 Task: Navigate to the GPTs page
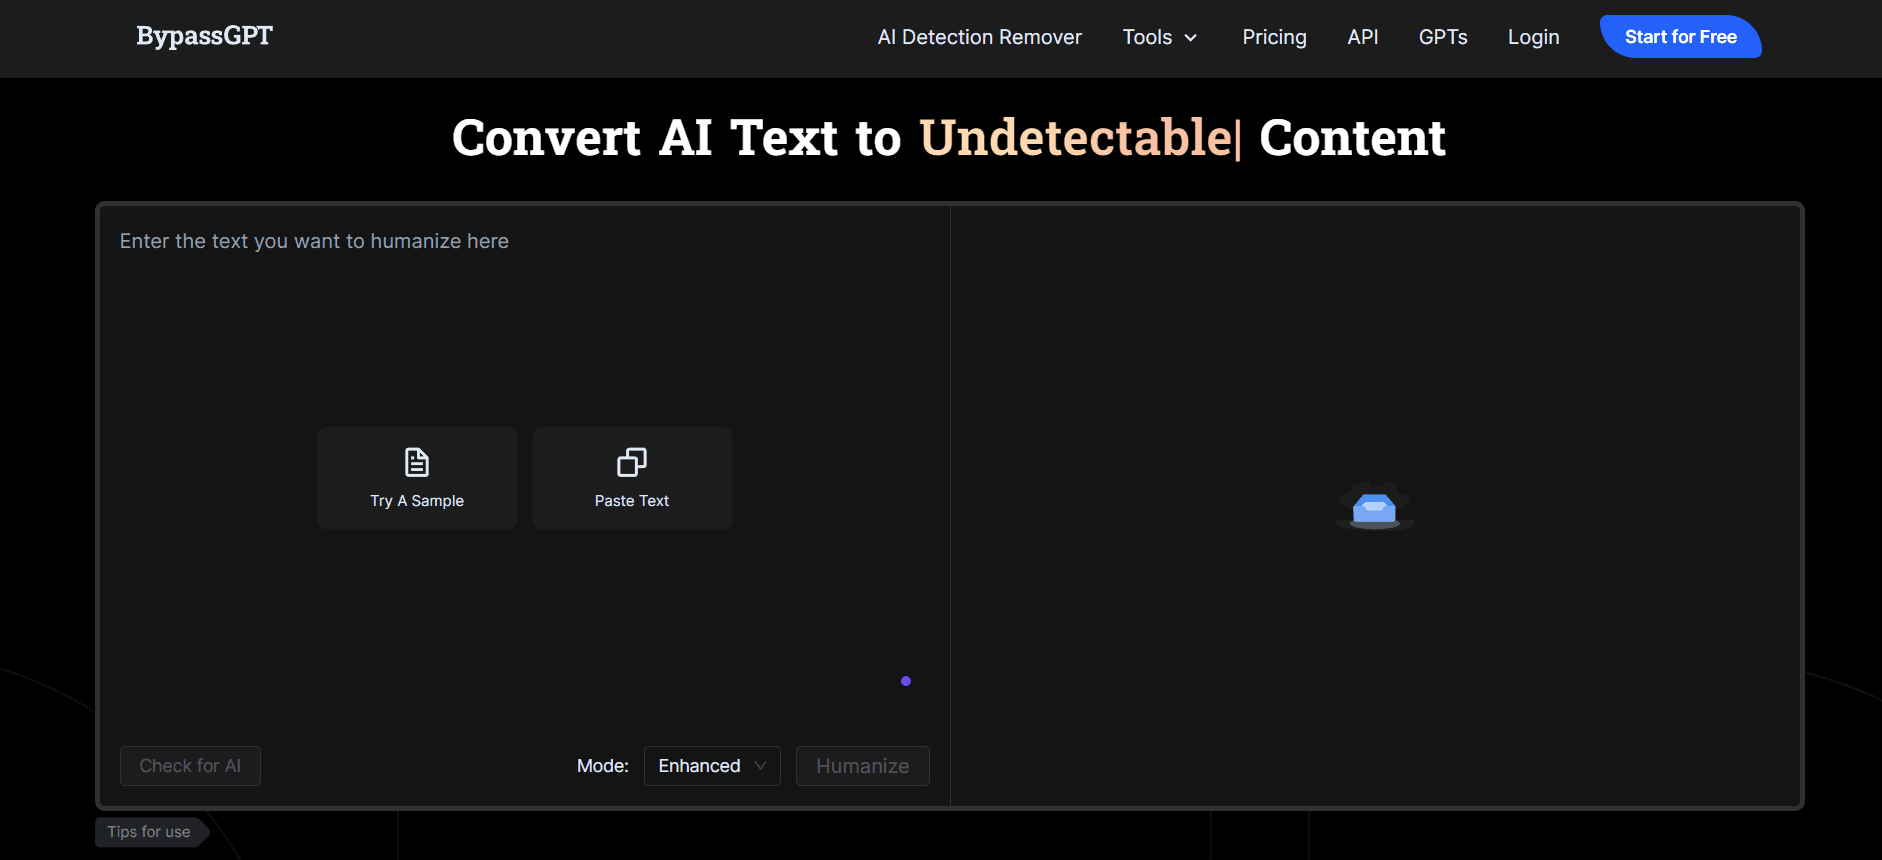point(1442,37)
